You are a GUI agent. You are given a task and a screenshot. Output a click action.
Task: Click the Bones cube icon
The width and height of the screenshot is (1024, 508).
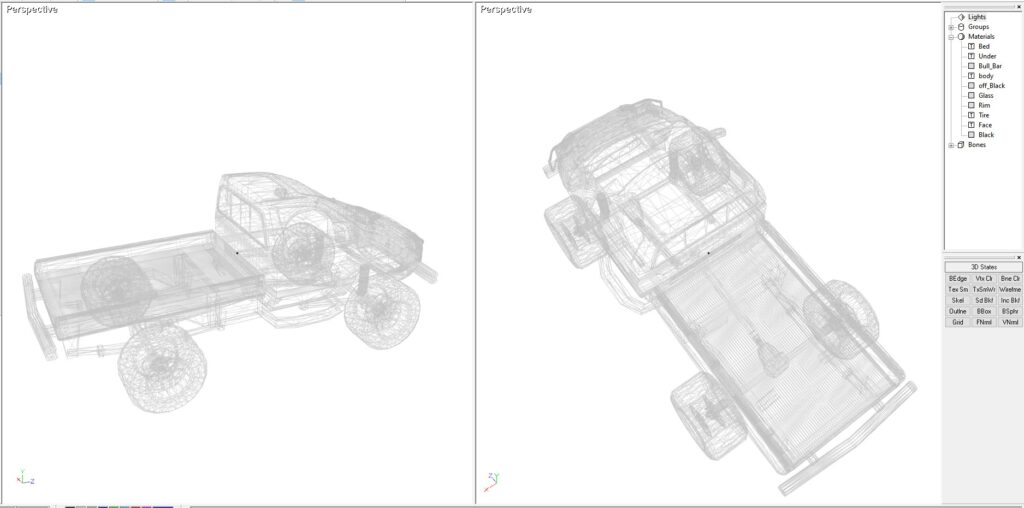pyautogui.click(x=961, y=145)
